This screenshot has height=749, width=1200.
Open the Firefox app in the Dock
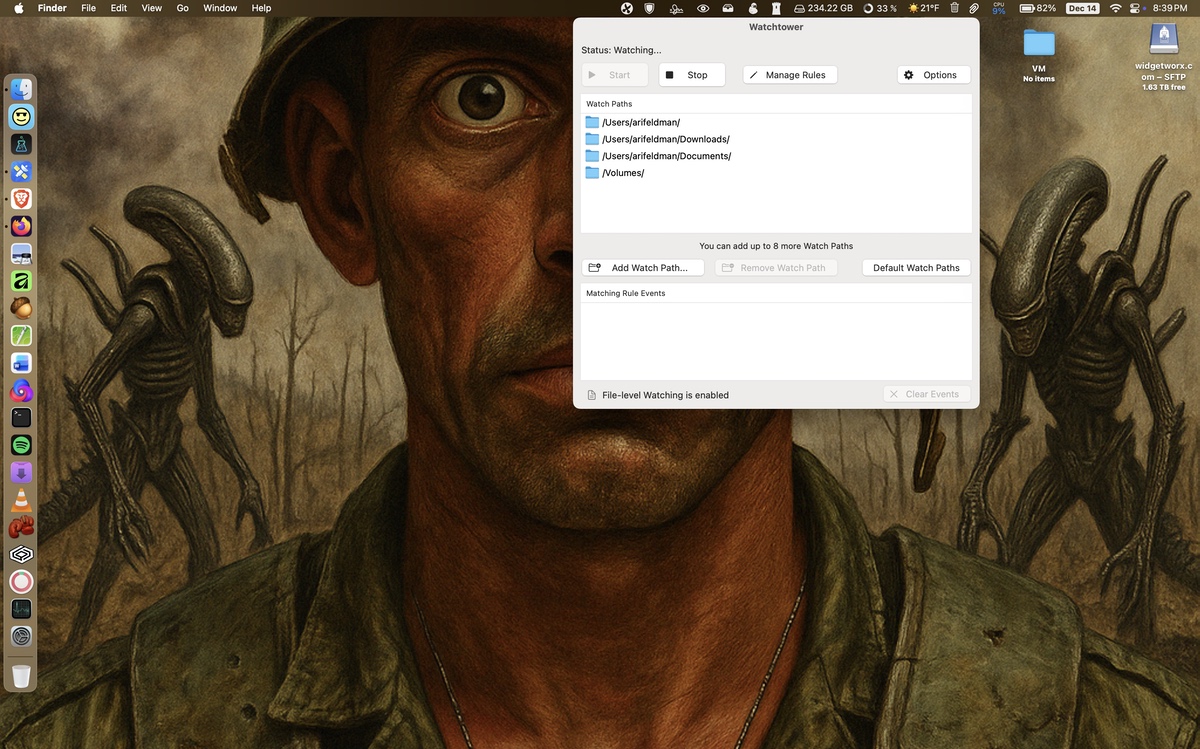coord(21,227)
